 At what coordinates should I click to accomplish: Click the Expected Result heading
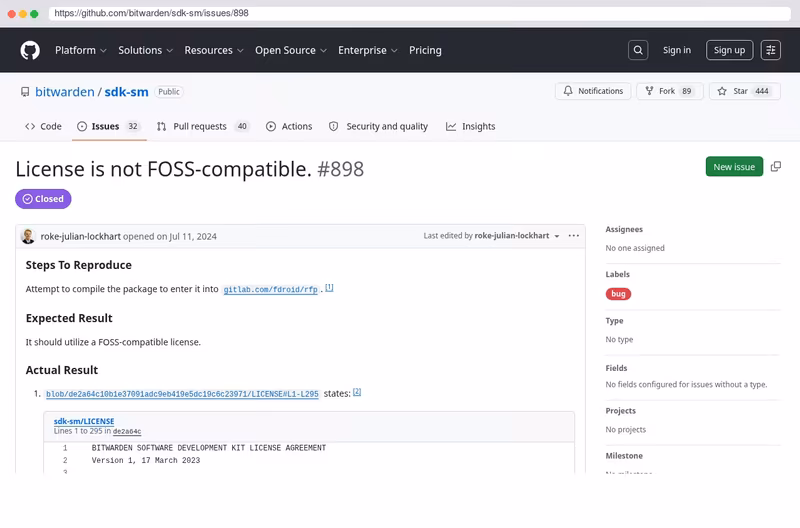(x=69, y=318)
